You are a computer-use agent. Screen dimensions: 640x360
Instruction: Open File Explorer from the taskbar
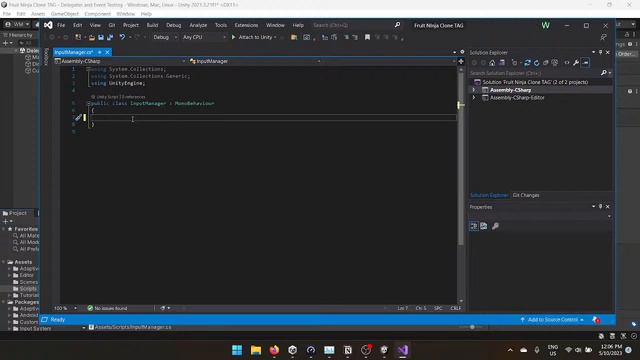[256, 350]
